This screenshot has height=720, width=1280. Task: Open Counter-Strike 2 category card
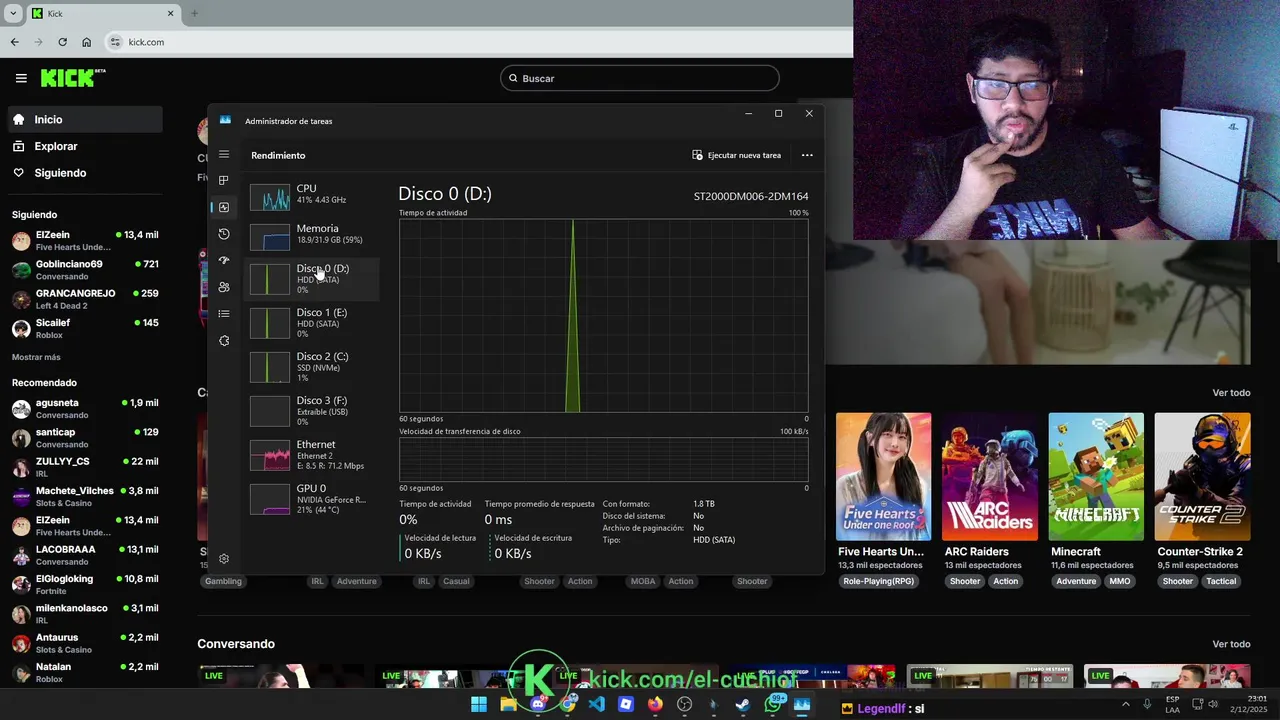[x=1202, y=477]
